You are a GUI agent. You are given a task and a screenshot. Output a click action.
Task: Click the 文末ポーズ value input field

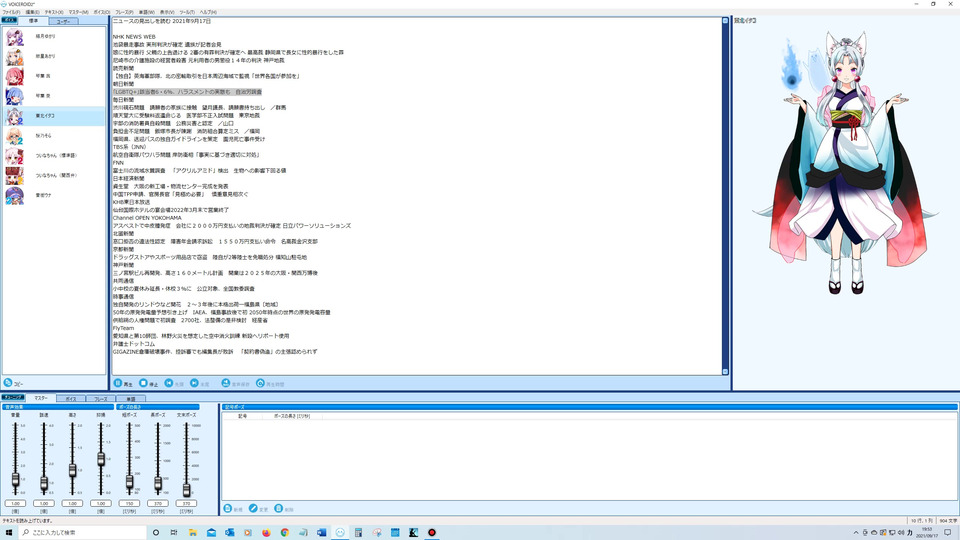click(186, 503)
